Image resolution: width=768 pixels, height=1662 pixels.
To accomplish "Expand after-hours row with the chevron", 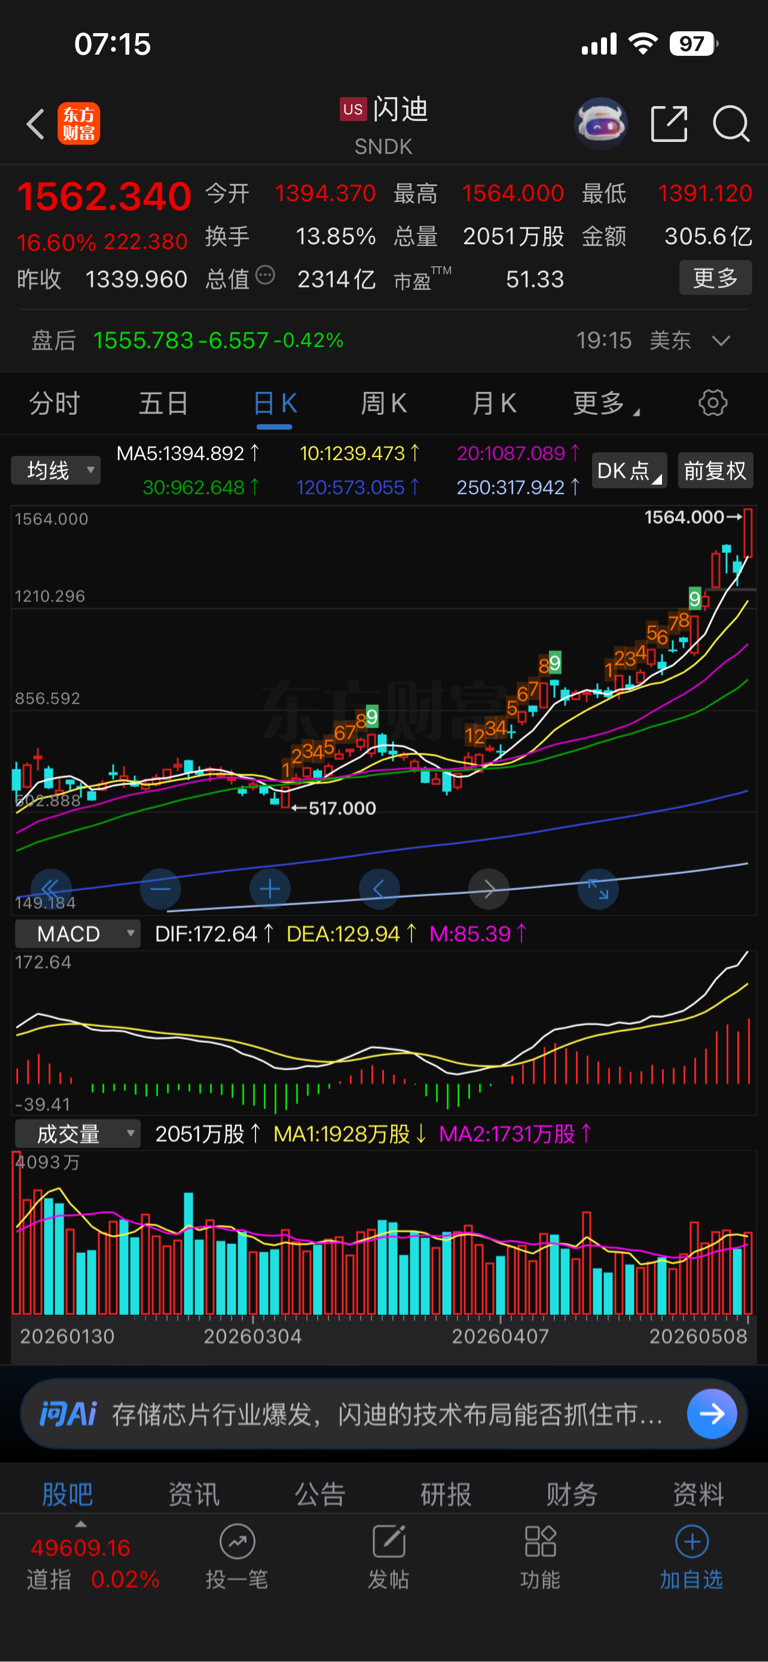I will pos(721,341).
